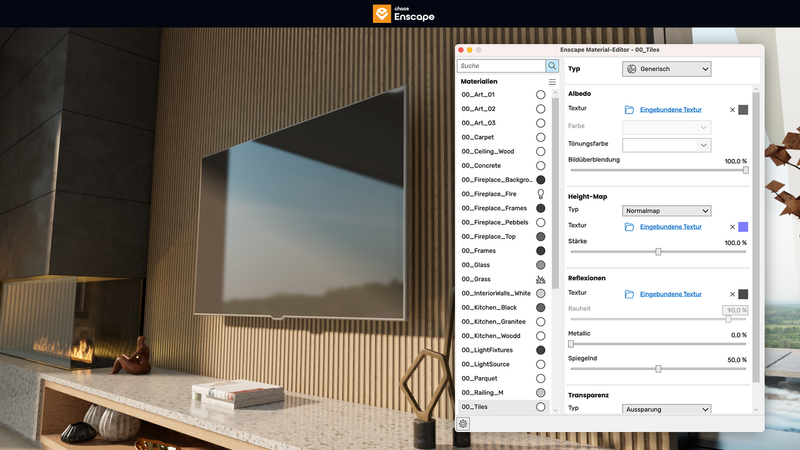Adjust the Metallic slider handle
Viewport: 800px width, 450px height.
[571, 344]
